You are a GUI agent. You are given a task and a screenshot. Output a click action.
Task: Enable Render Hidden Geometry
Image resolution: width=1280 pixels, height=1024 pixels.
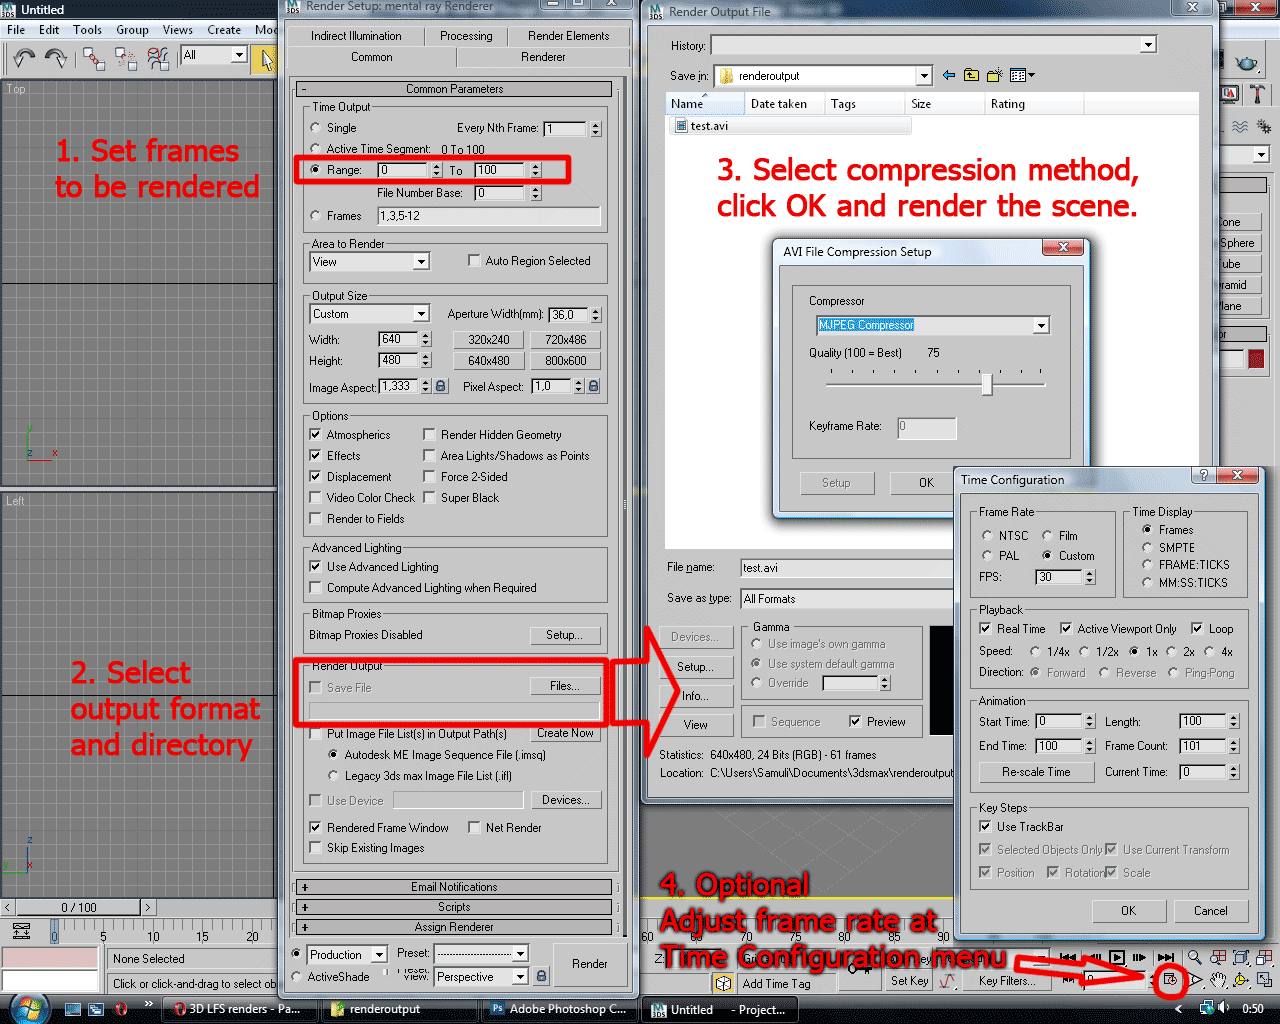click(430, 435)
